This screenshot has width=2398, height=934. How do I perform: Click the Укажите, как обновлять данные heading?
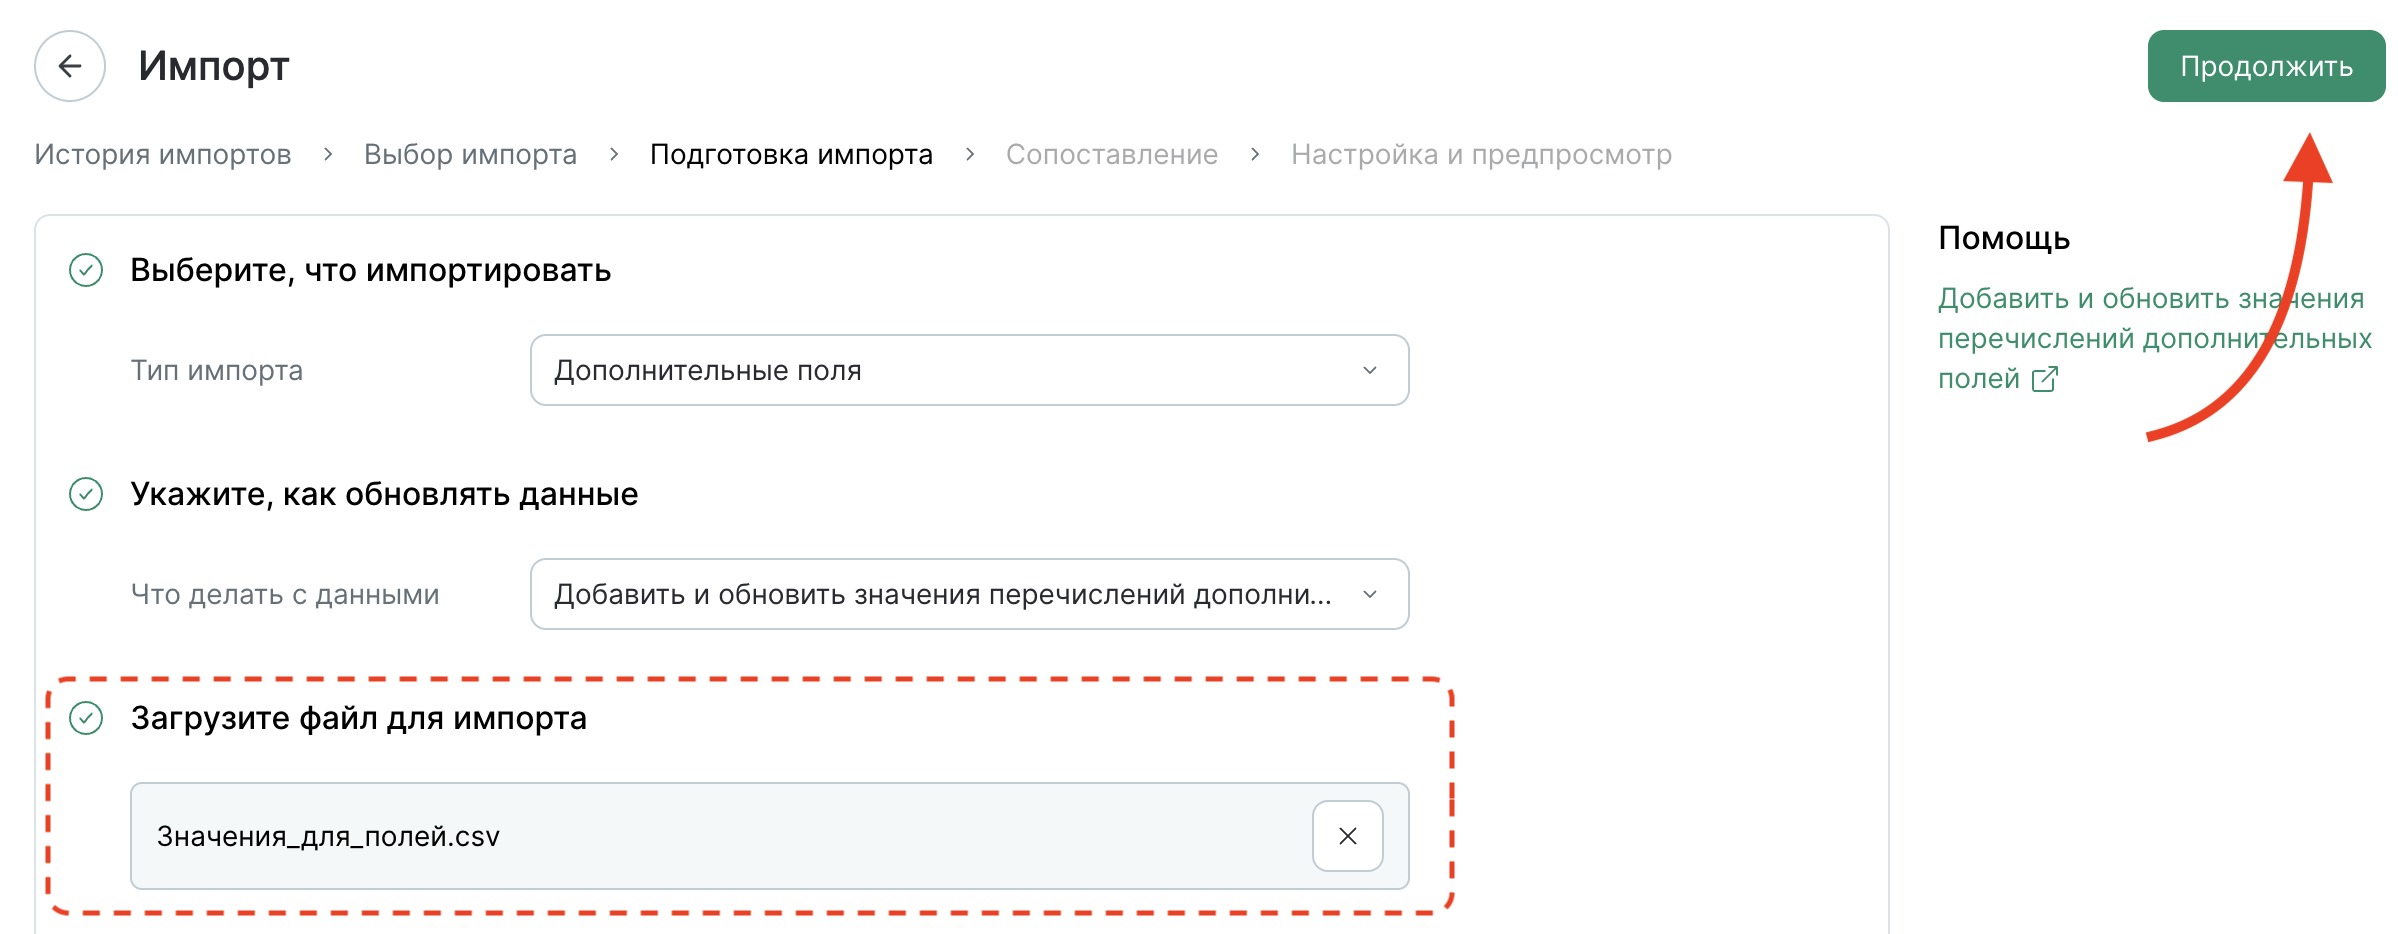pos(384,494)
